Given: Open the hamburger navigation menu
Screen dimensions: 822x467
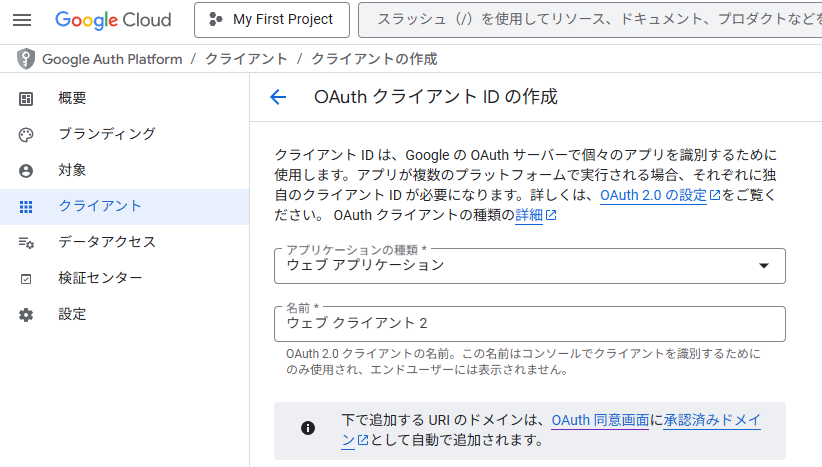Looking at the screenshot, I should 22,20.
